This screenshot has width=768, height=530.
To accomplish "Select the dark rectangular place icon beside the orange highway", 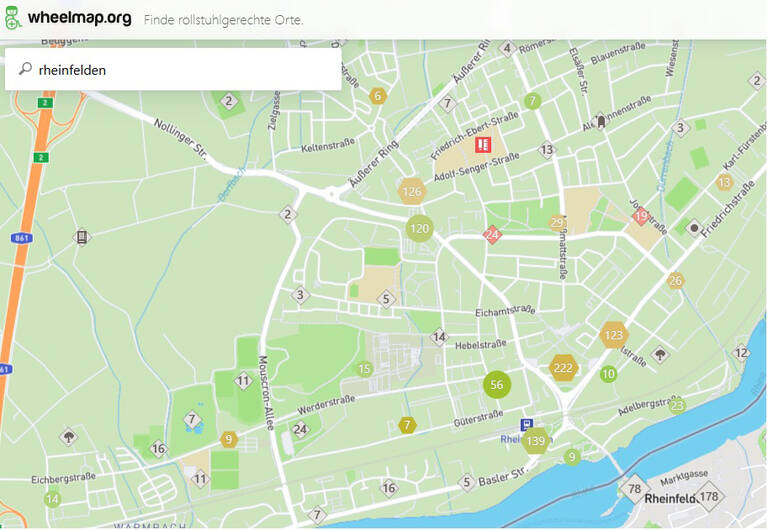I will pyautogui.click(x=82, y=238).
